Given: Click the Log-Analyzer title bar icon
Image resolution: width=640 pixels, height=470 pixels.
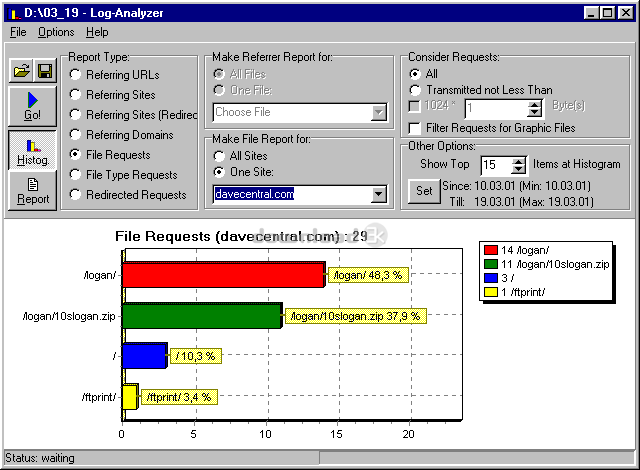Looking at the screenshot, I should [x=14, y=13].
